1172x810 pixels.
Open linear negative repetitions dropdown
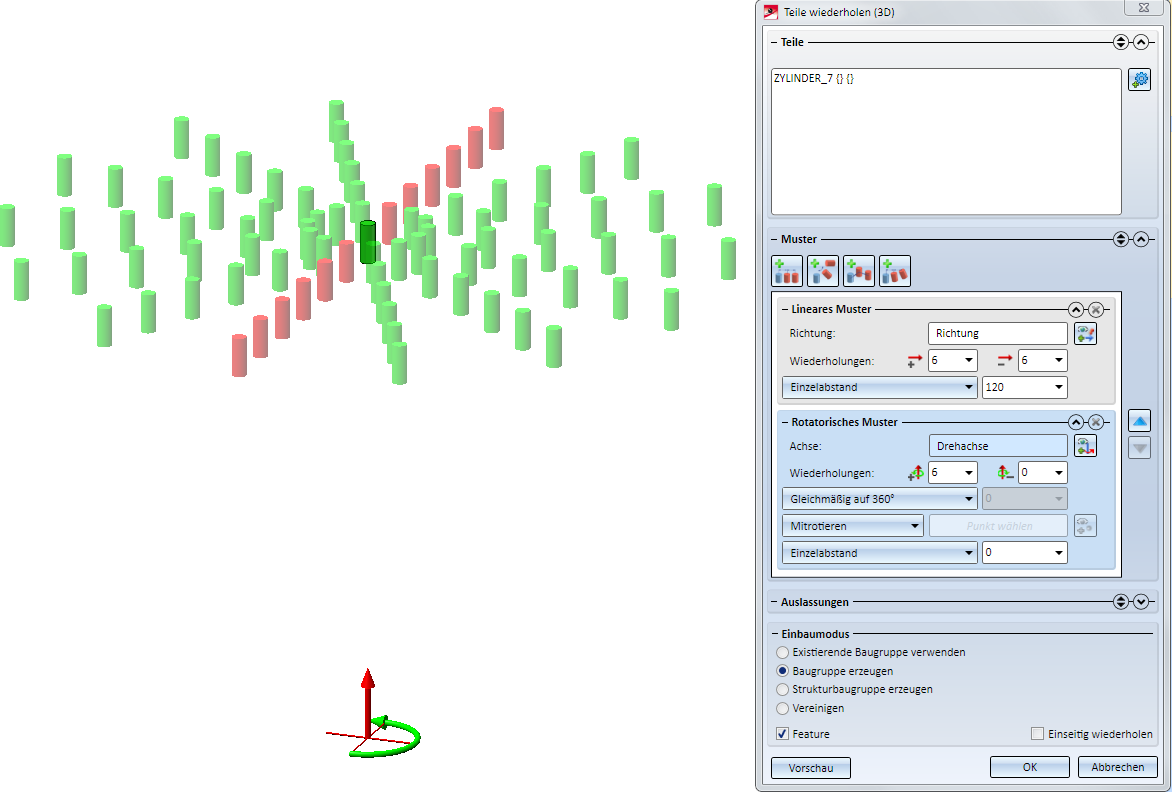(x=1058, y=360)
